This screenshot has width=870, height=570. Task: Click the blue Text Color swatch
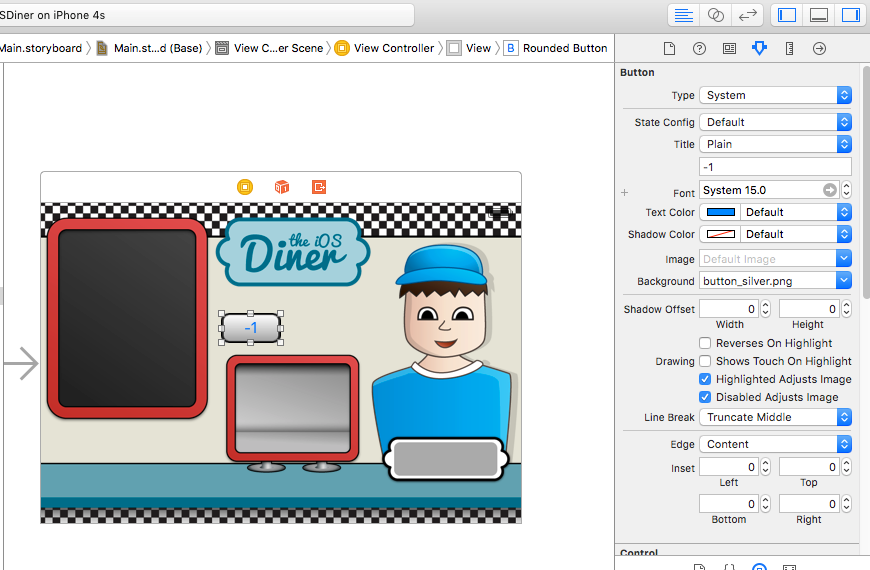[x=720, y=212]
